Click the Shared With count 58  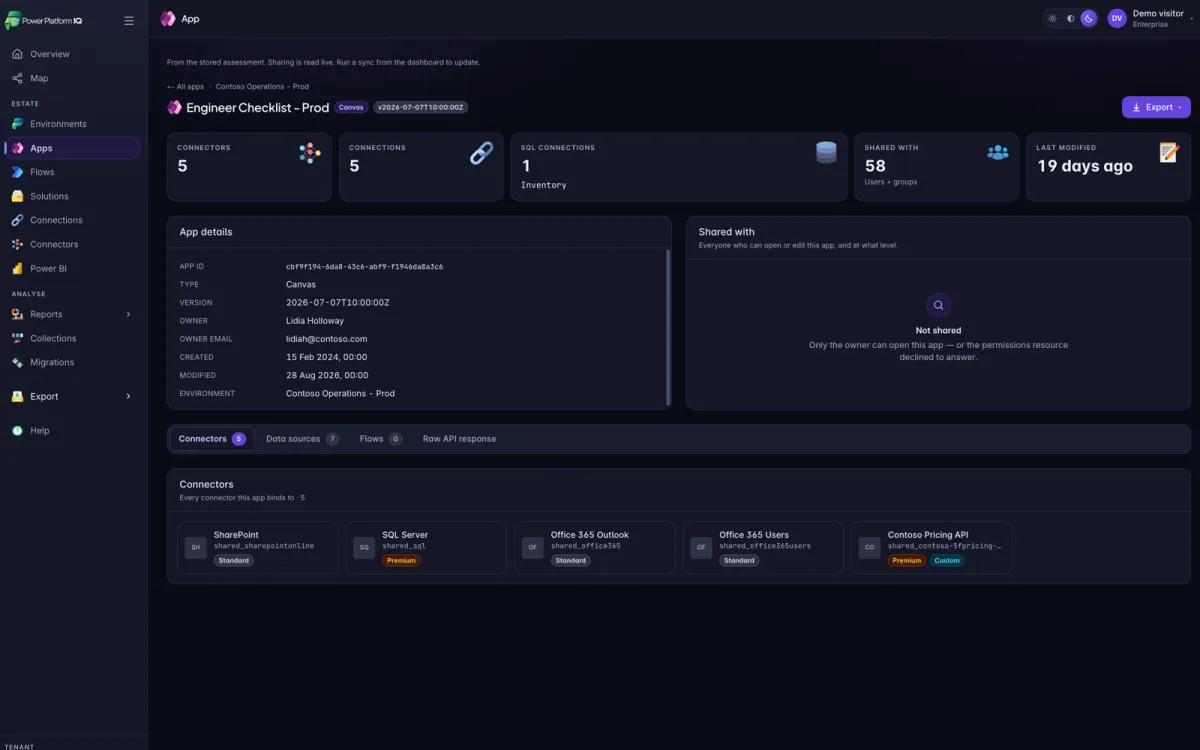[875, 166]
